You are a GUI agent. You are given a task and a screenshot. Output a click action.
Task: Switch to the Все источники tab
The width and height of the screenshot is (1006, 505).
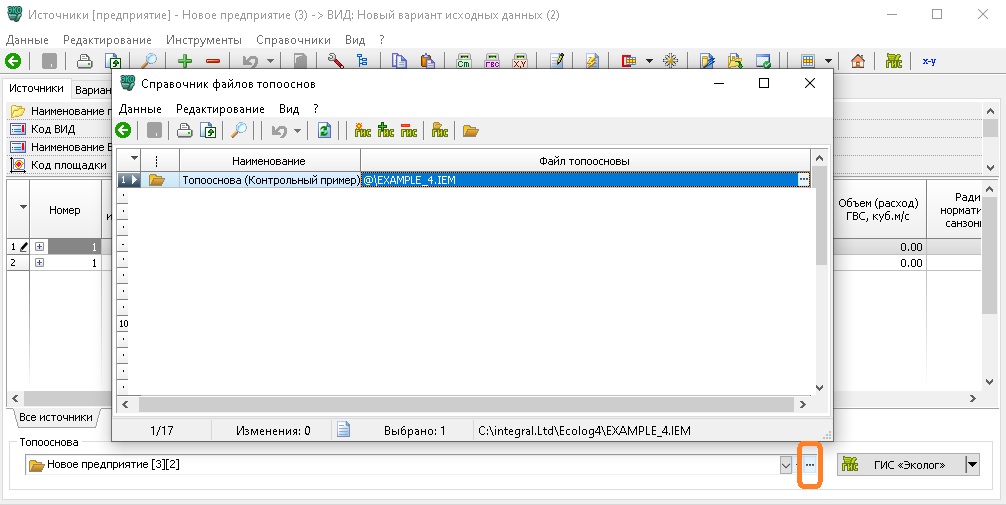coord(57,417)
